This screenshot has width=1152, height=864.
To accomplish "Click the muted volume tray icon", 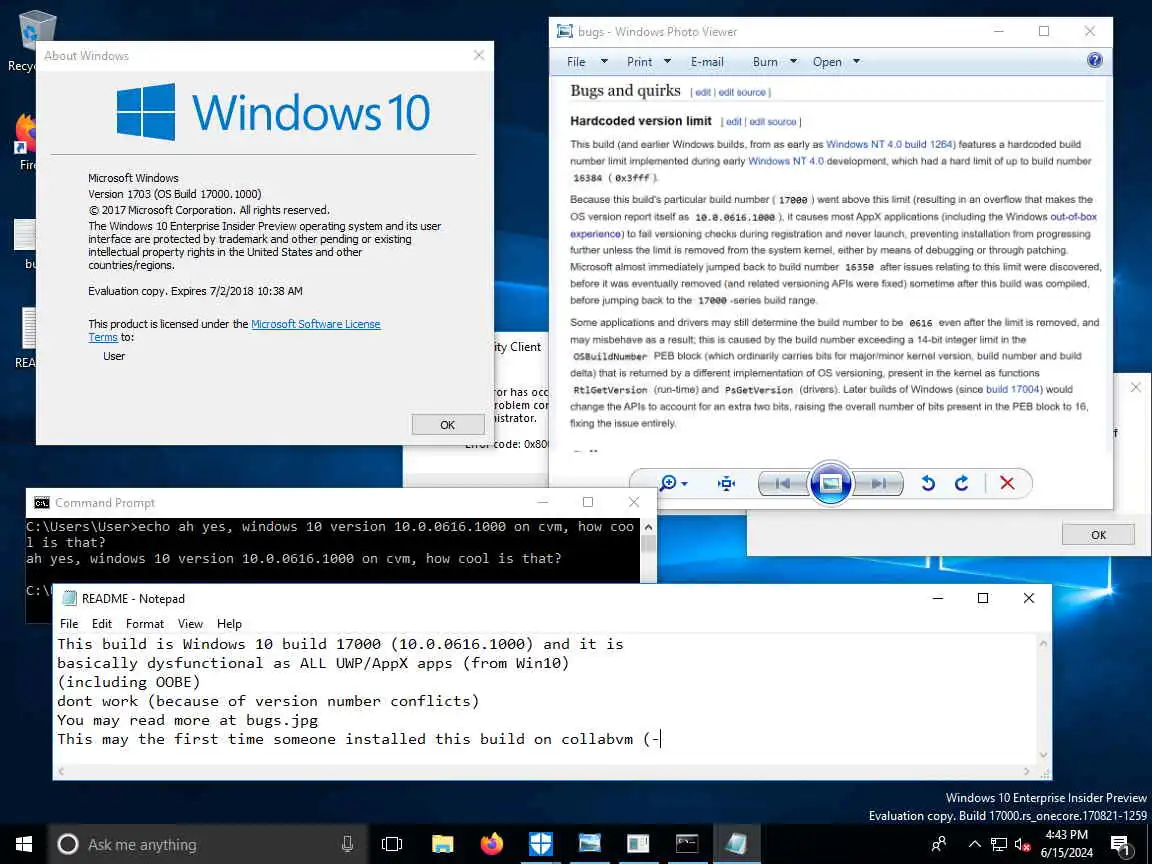I will coord(1022,844).
